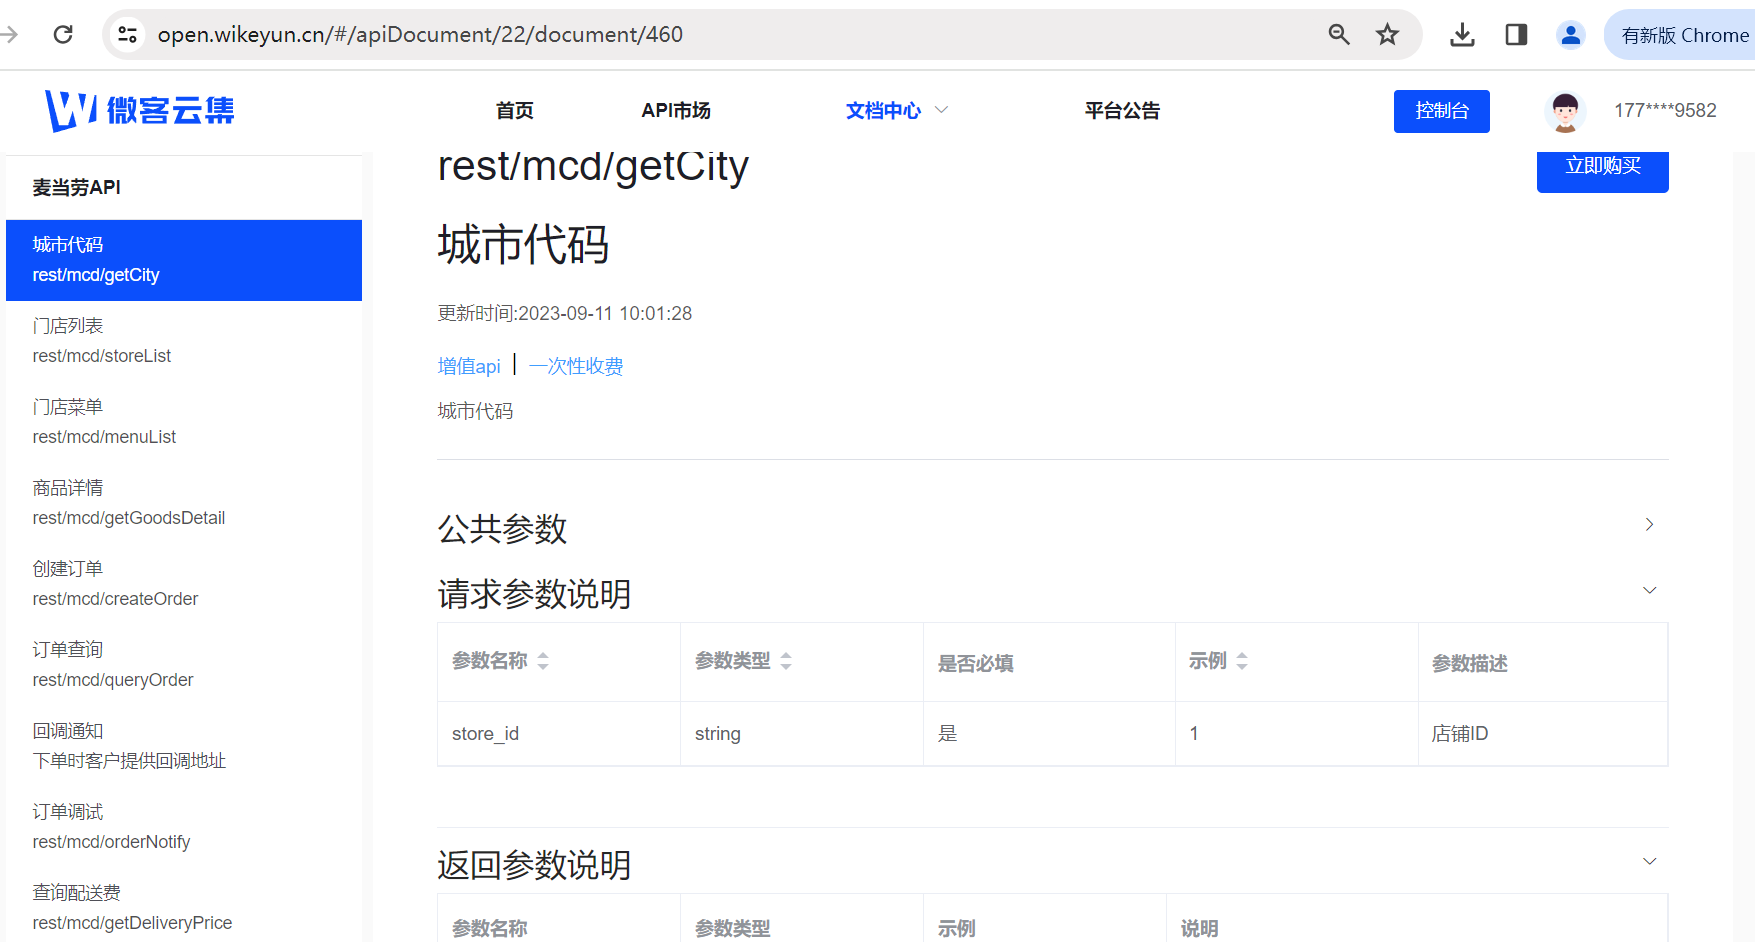Select 门店菜单 menuList sidebar item
The image size is (1755, 942).
tap(184, 422)
